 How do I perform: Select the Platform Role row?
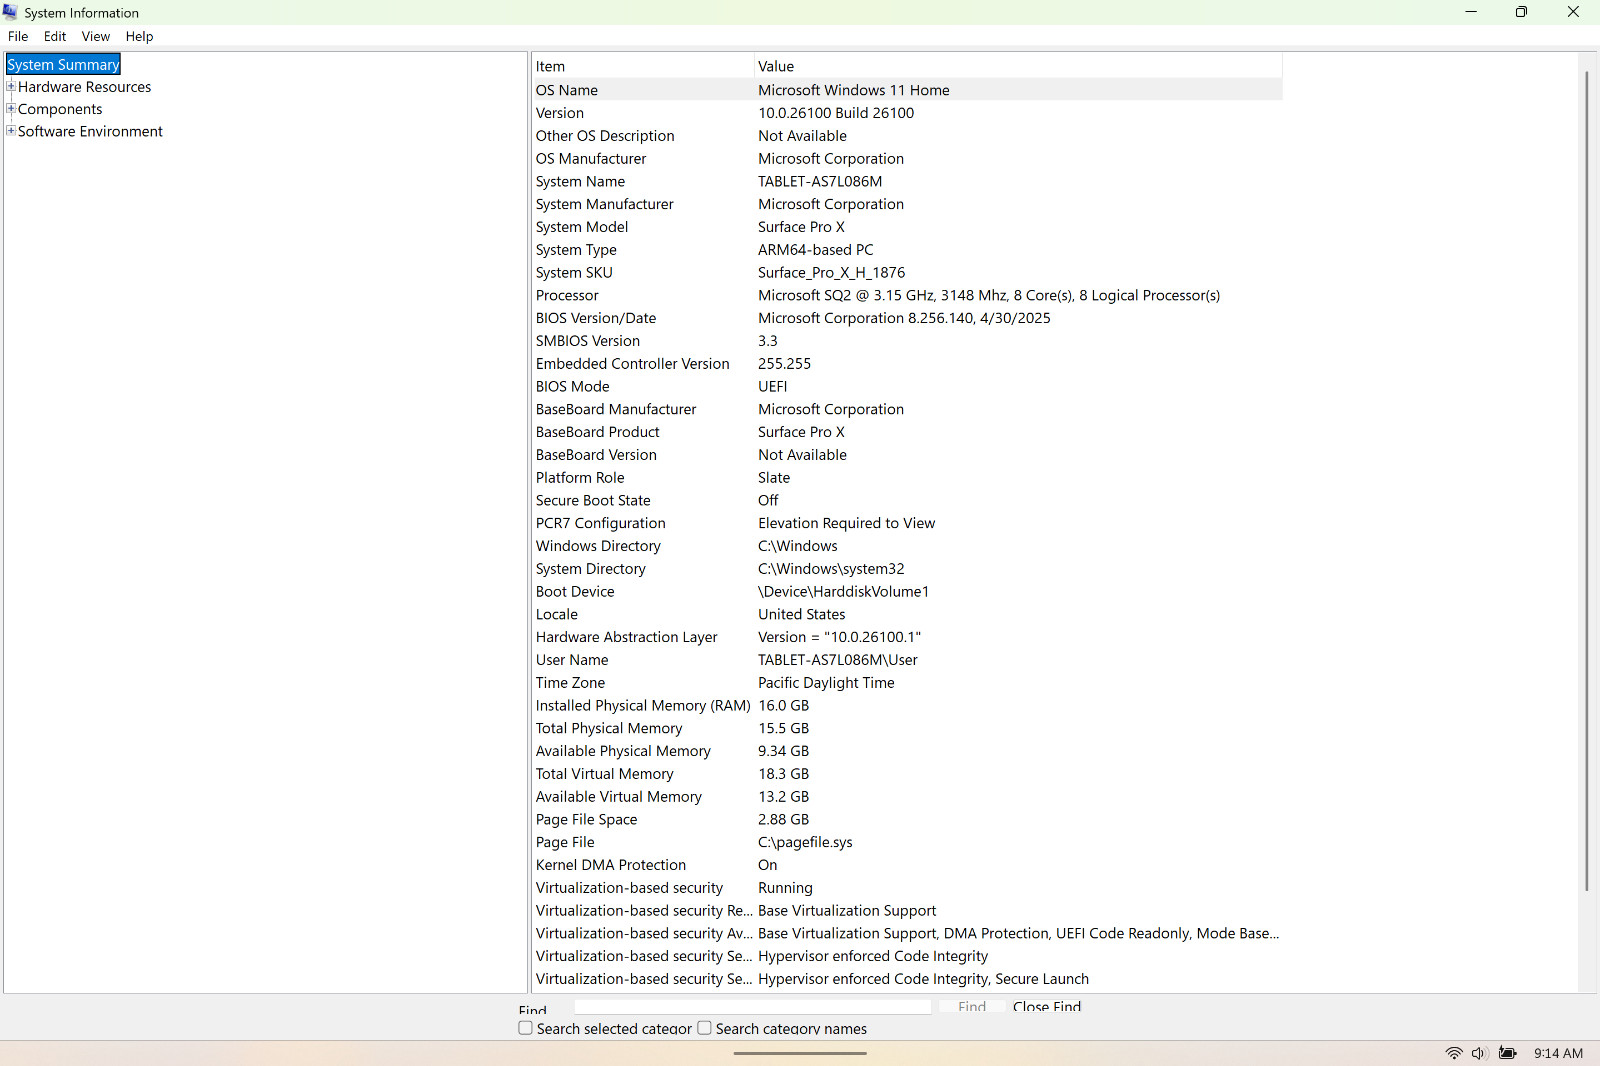tap(907, 478)
